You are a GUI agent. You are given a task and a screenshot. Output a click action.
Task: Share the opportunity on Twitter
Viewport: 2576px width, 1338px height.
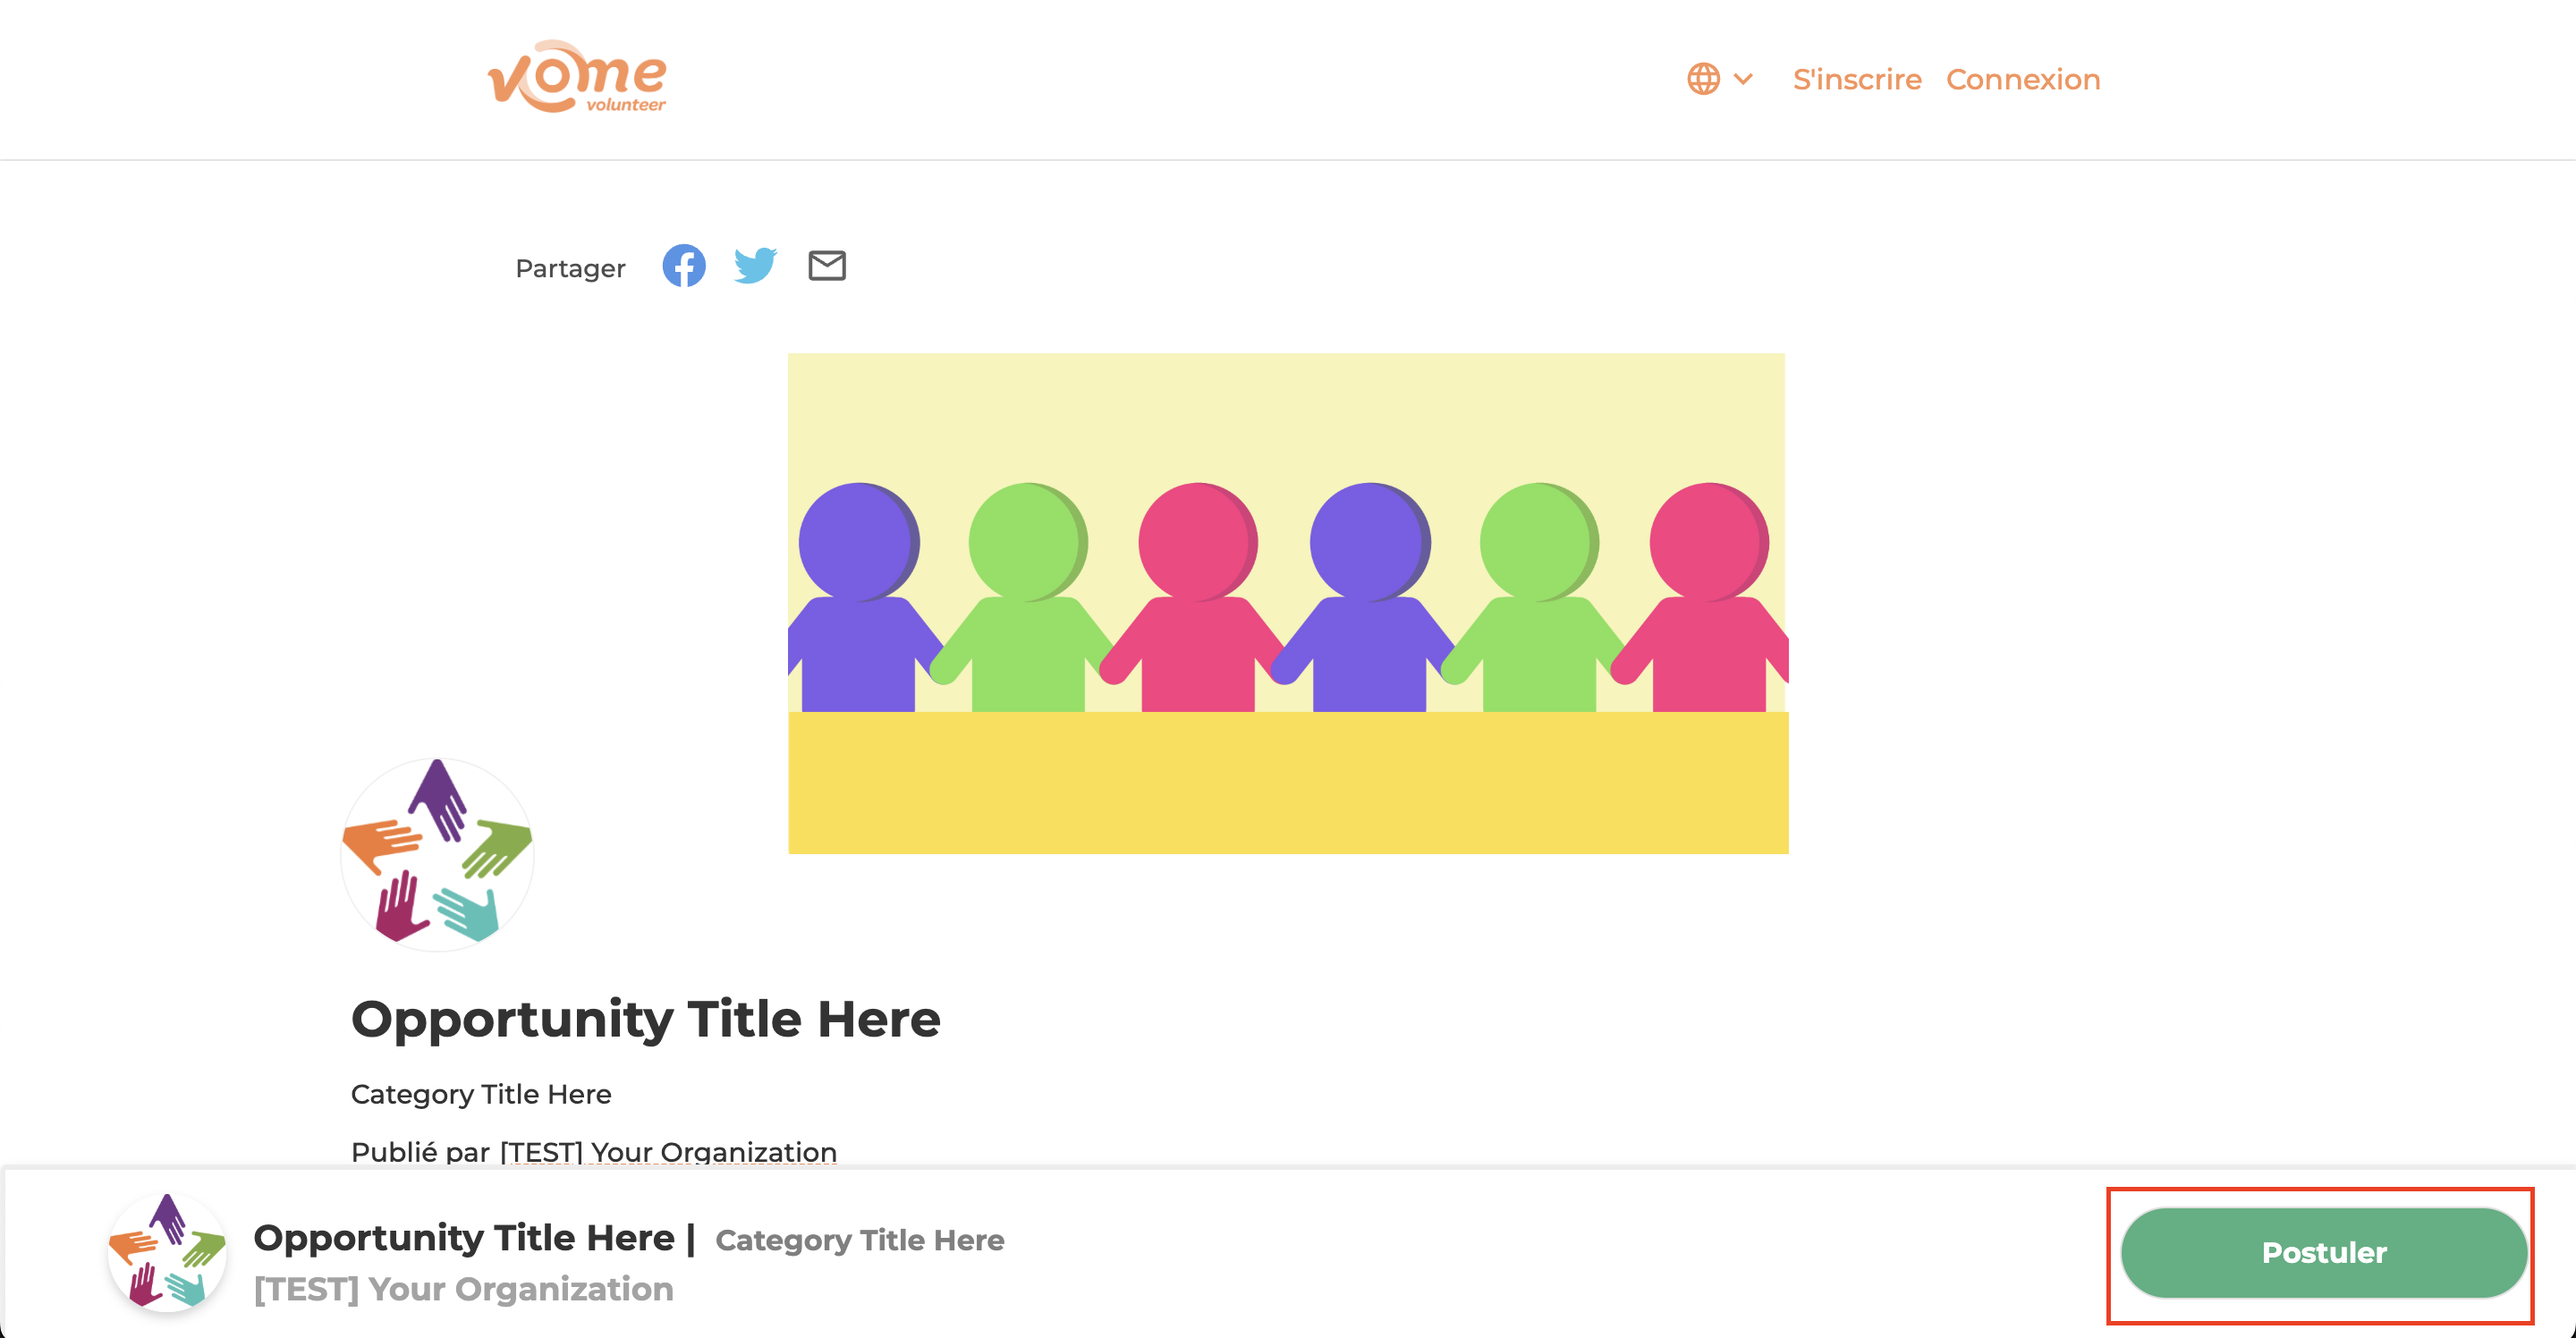click(x=755, y=266)
